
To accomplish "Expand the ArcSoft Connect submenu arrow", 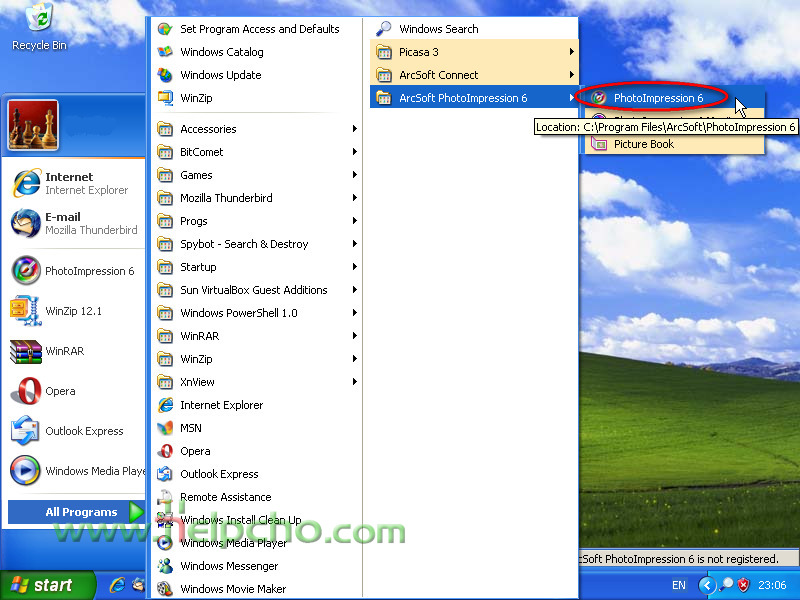I will click(572, 75).
